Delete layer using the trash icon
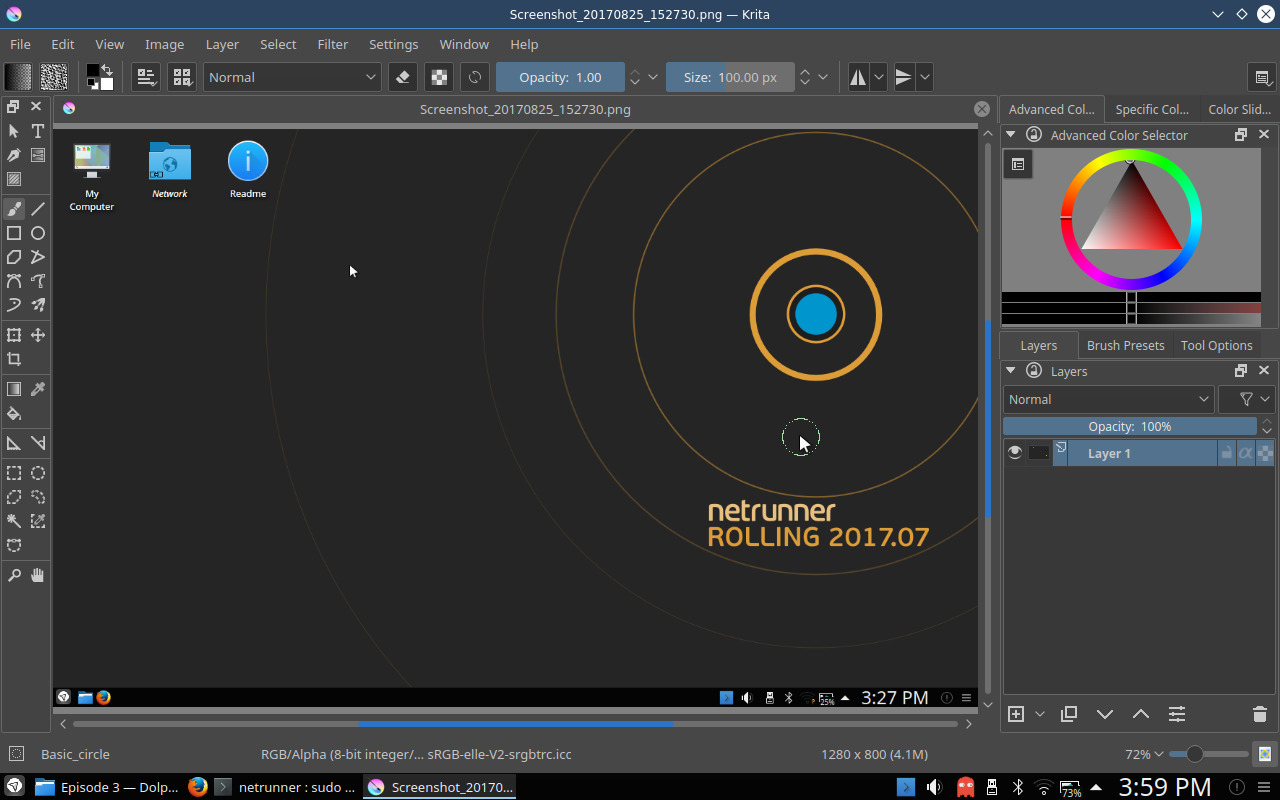The height and width of the screenshot is (800, 1280). point(1259,714)
